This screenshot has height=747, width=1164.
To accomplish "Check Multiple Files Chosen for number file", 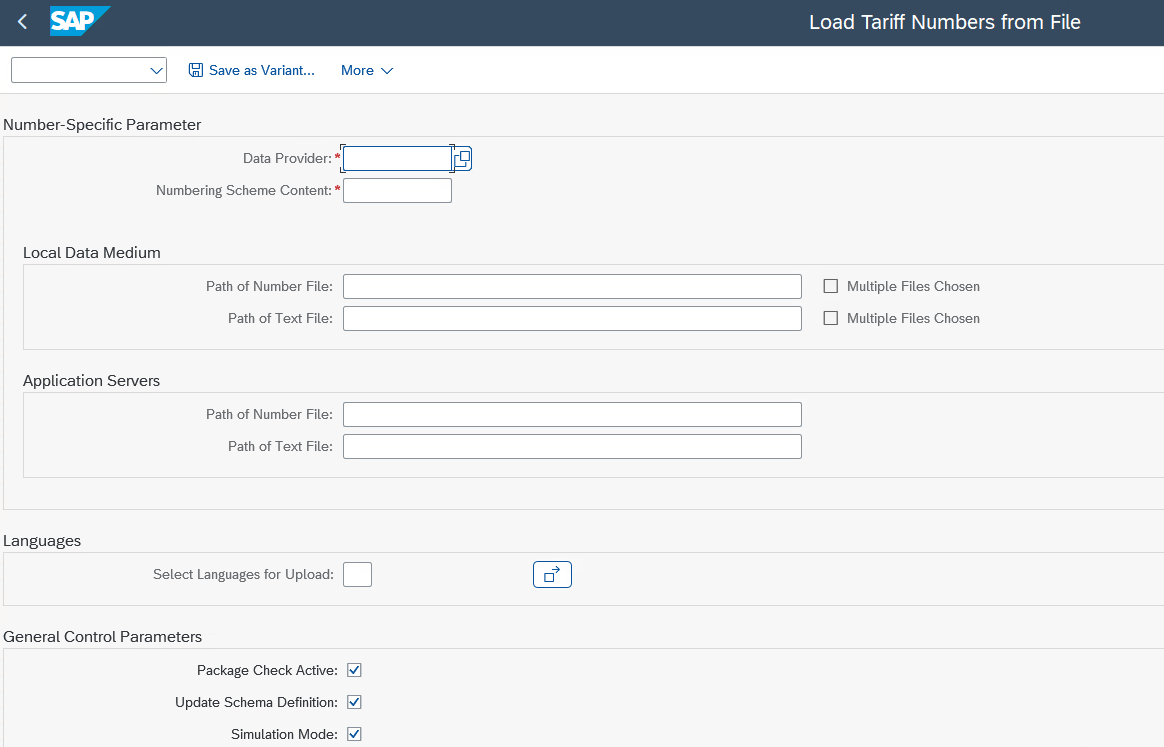I will [x=831, y=287].
